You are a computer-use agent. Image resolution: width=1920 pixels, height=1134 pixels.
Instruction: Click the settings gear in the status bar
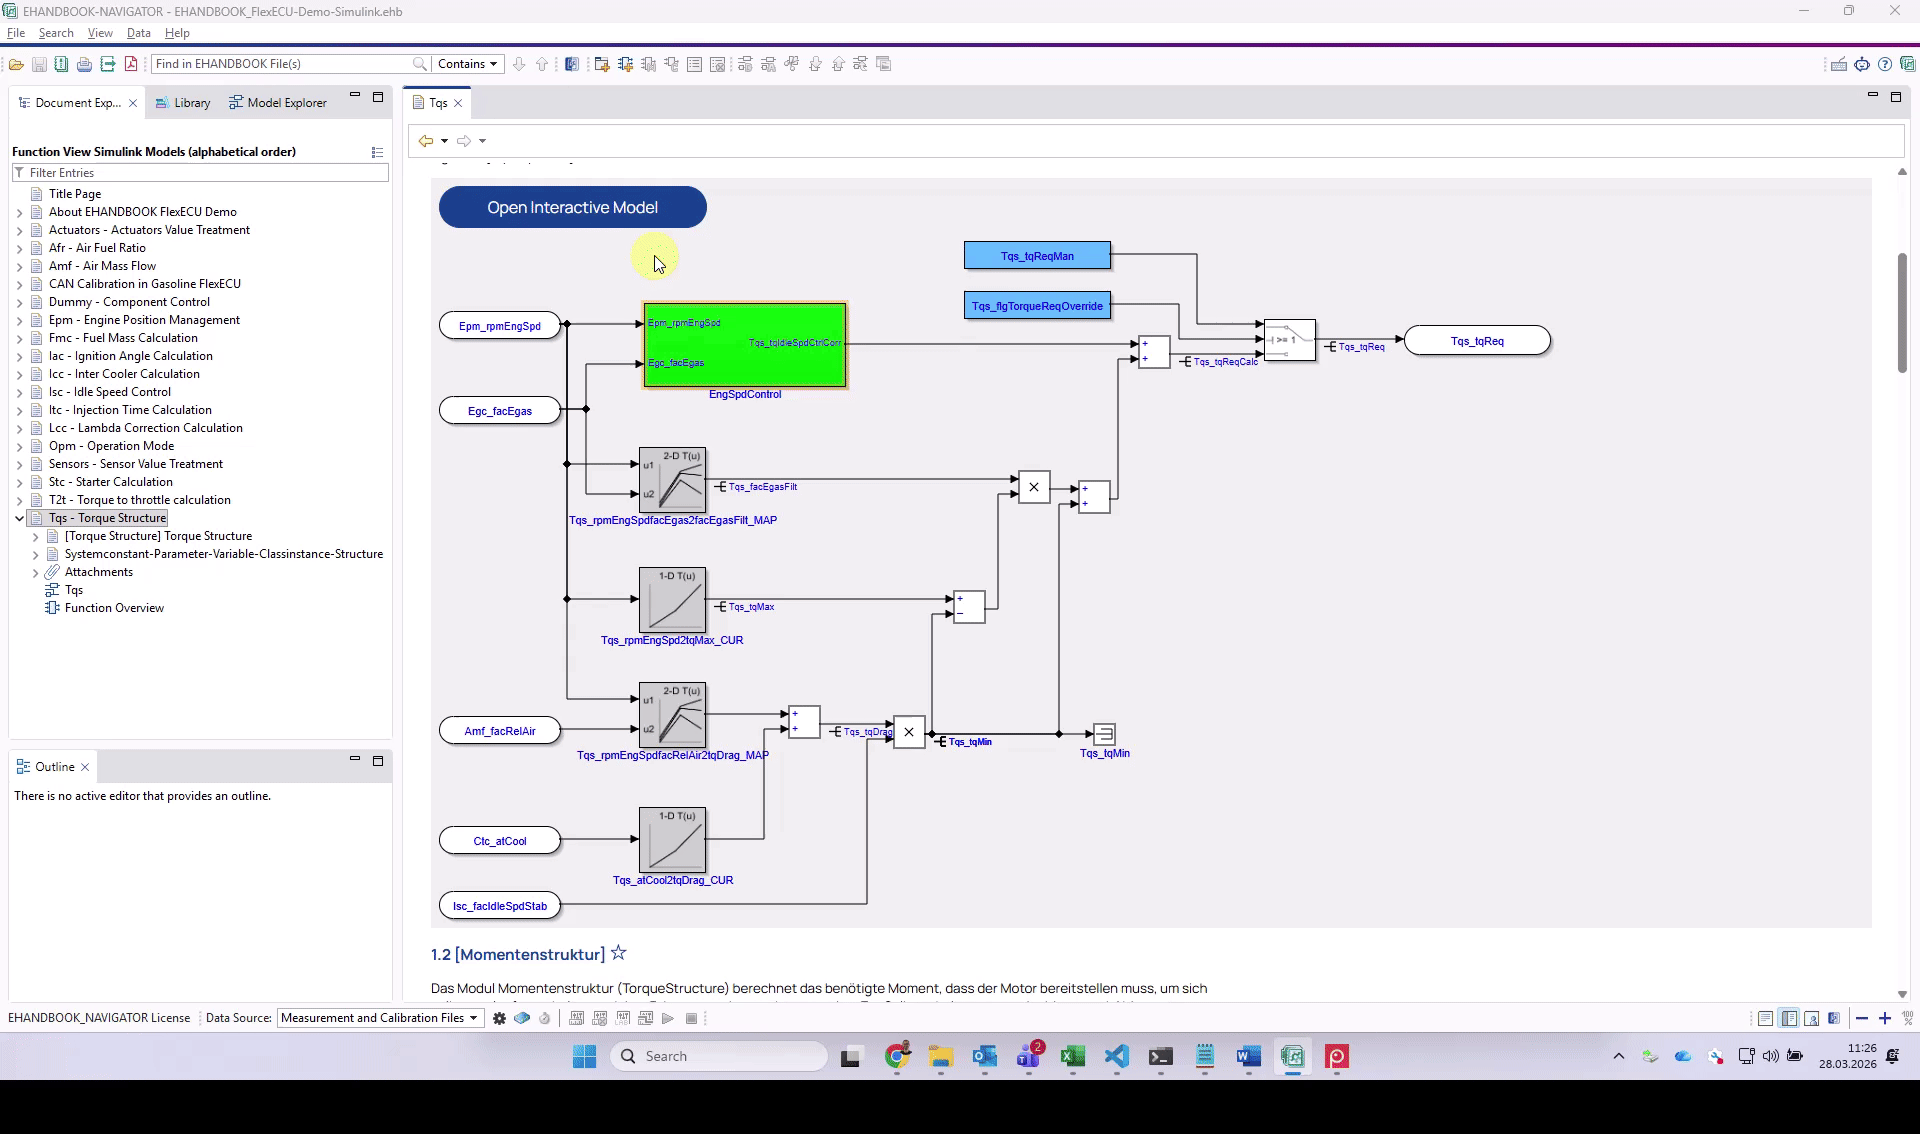pyautogui.click(x=500, y=1018)
